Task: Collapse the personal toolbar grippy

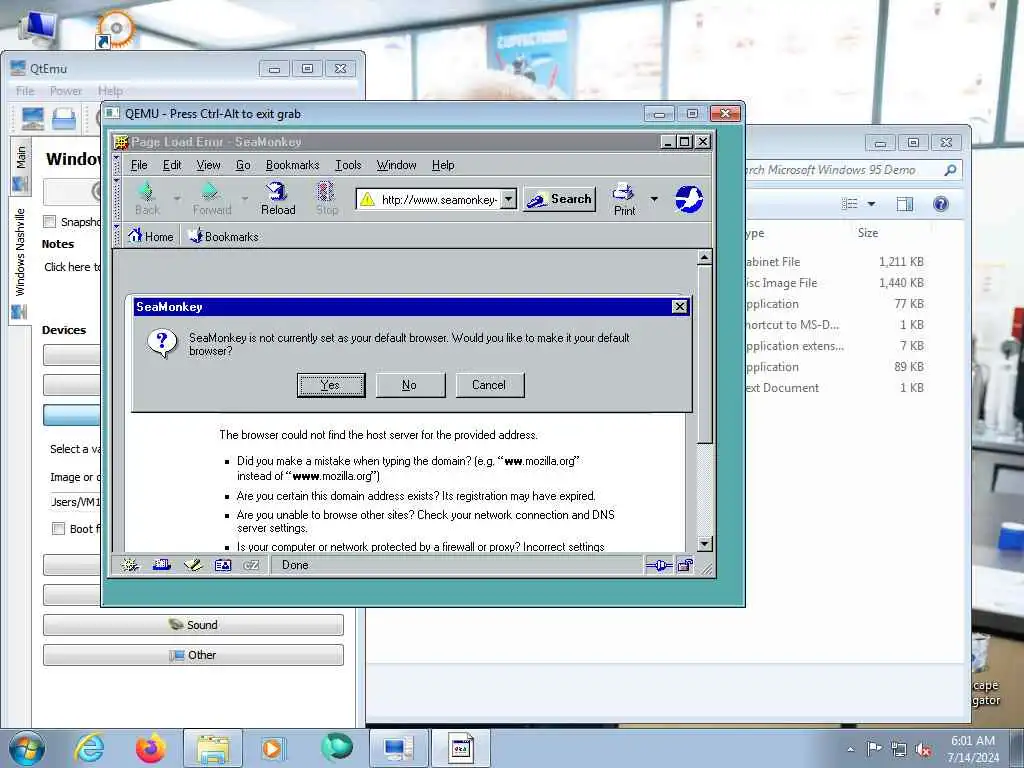Action: (x=117, y=236)
